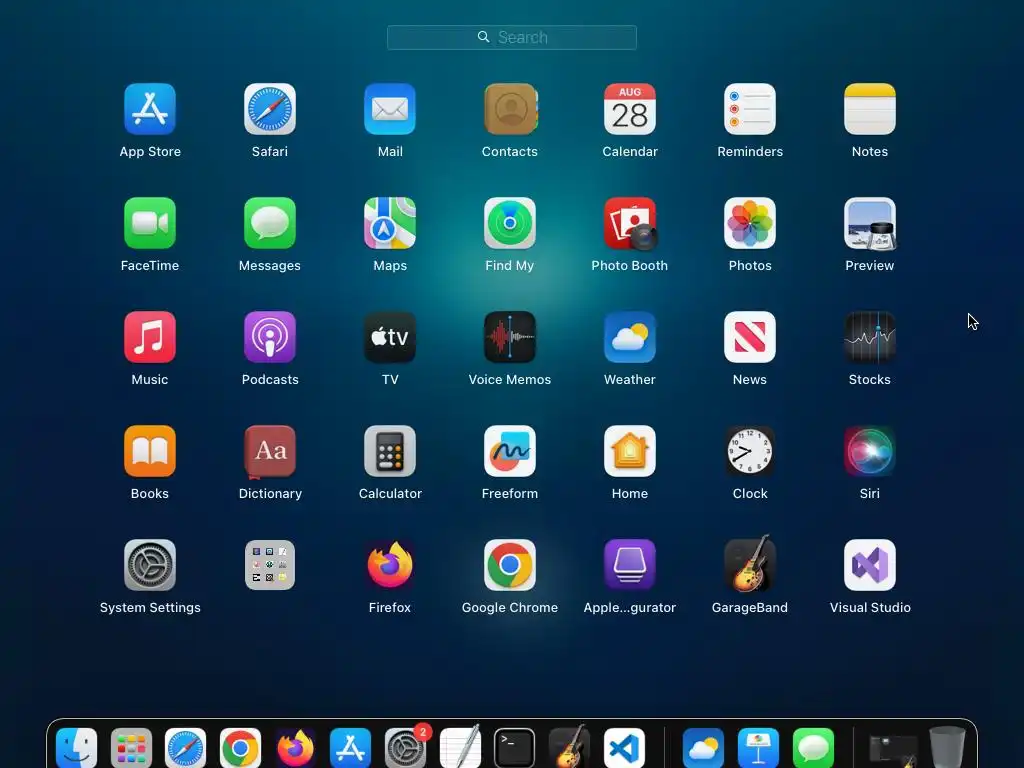Open App Store from the Dock
1024x768 pixels.
[350, 748]
